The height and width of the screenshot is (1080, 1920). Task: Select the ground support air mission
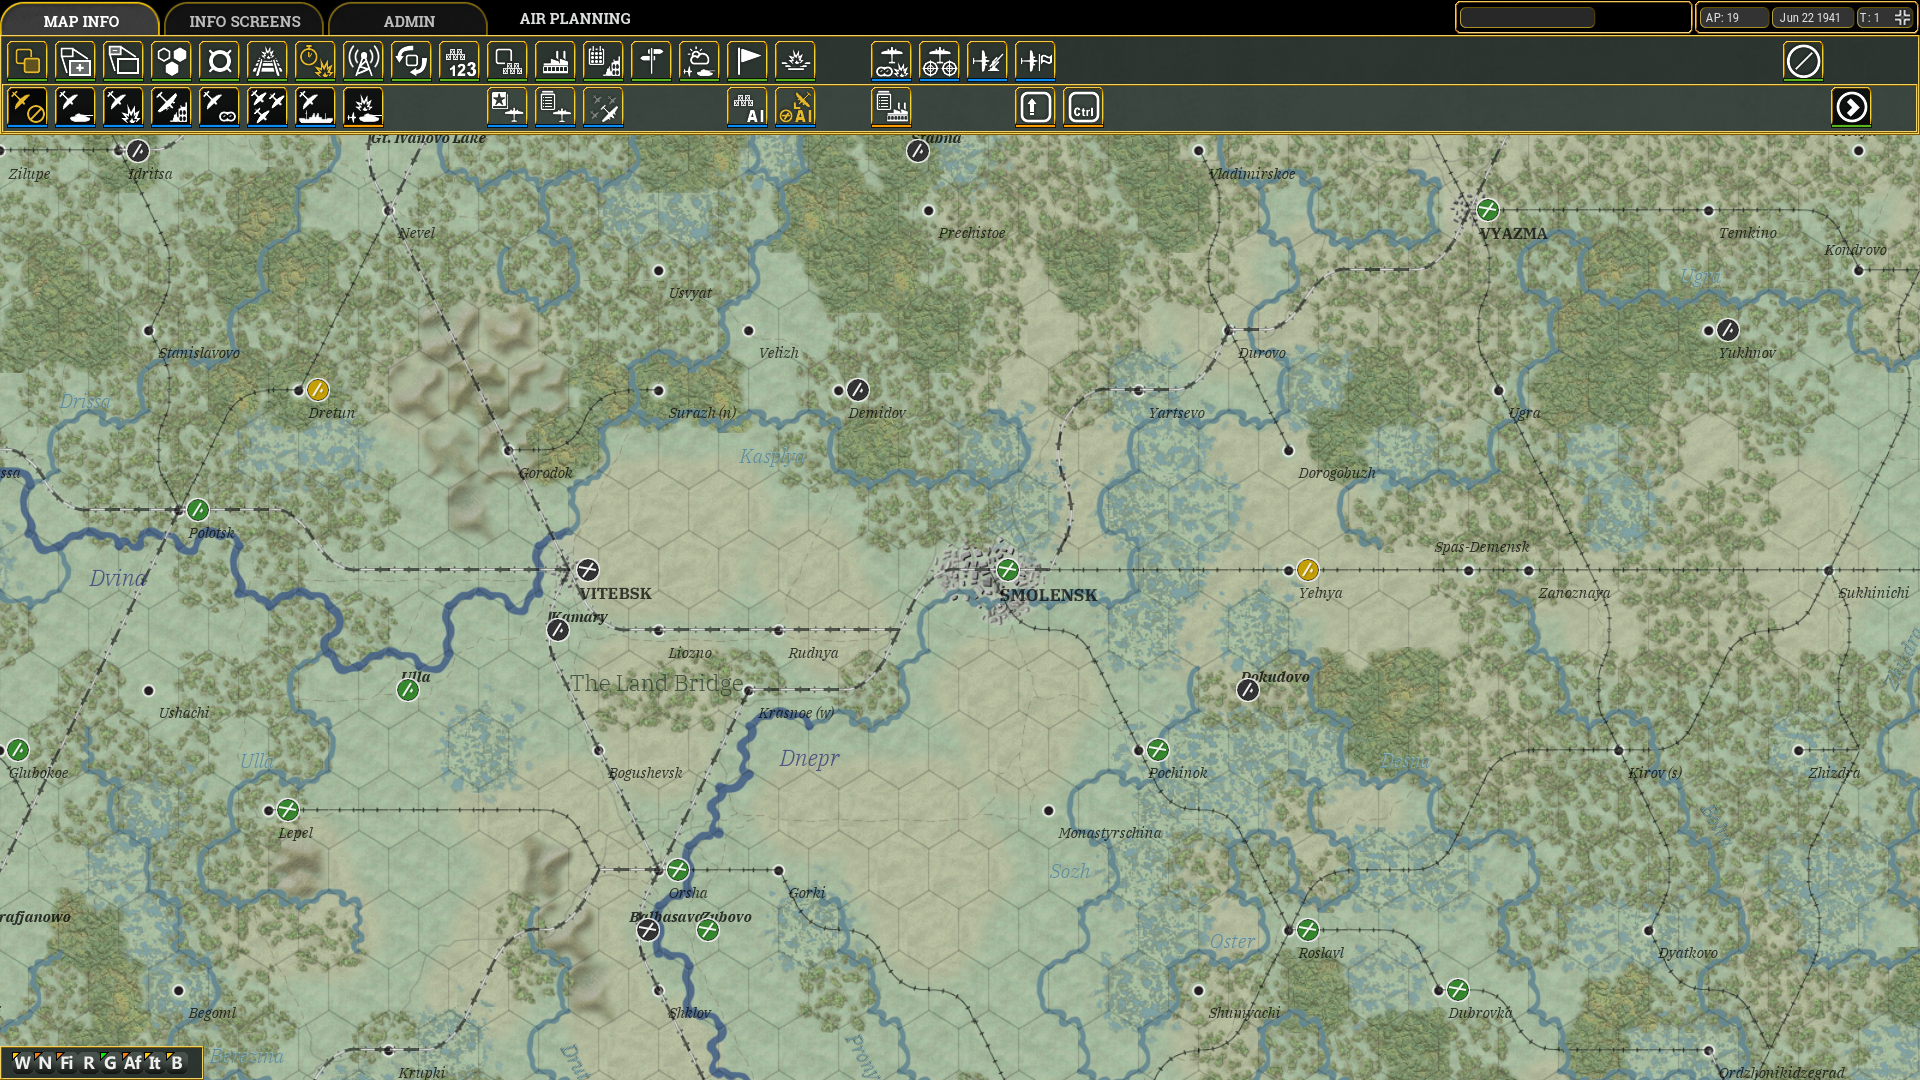tap(75, 107)
